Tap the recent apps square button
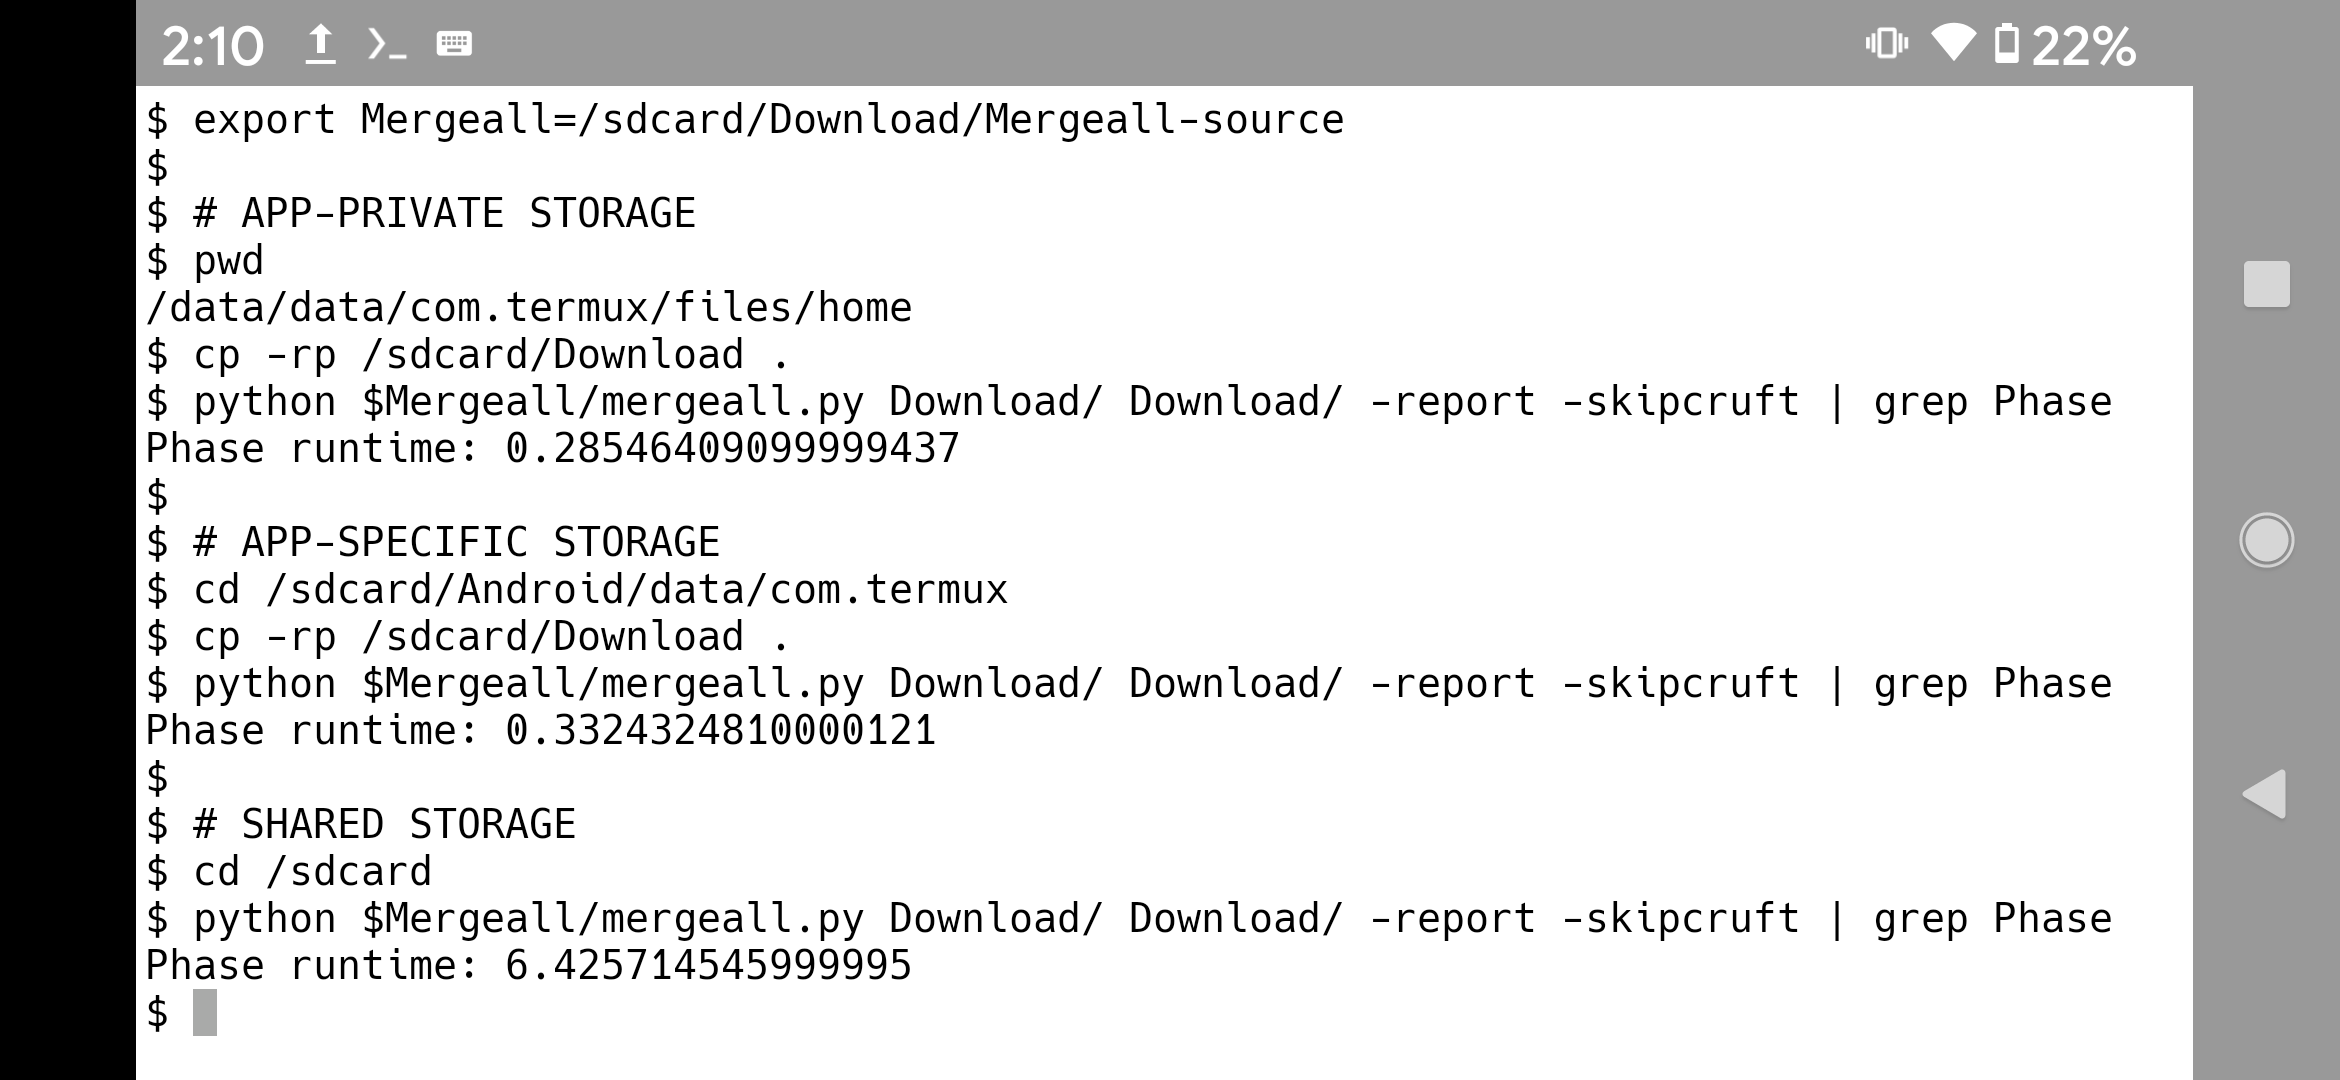Screen dimensions: 2340x1080 [2267, 284]
